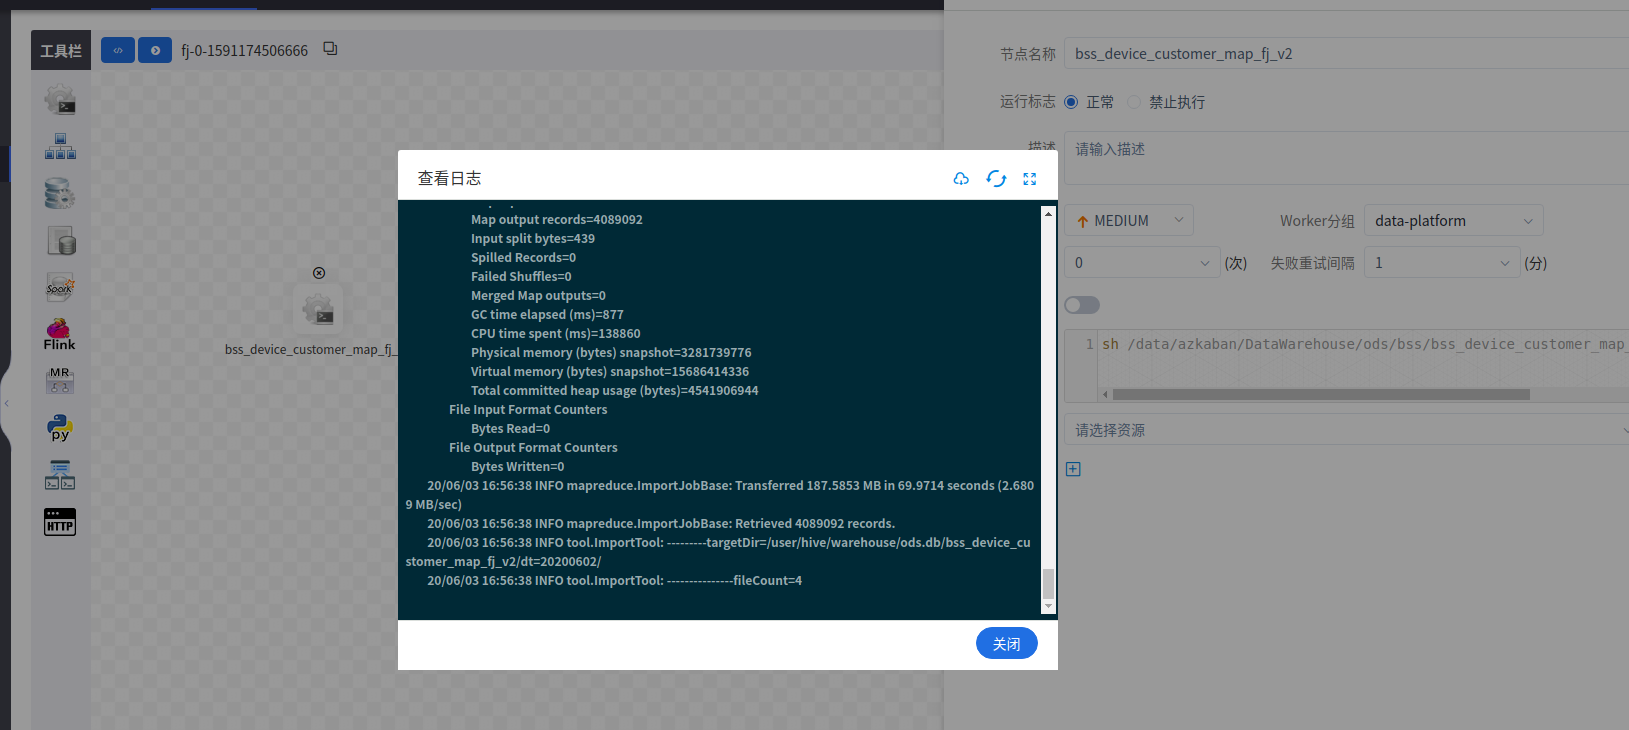Image resolution: width=1629 pixels, height=730 pixels.
Task: Click the 'Bytes Written=0' log line
Action: pyautogui.click(x=518, y=467)
